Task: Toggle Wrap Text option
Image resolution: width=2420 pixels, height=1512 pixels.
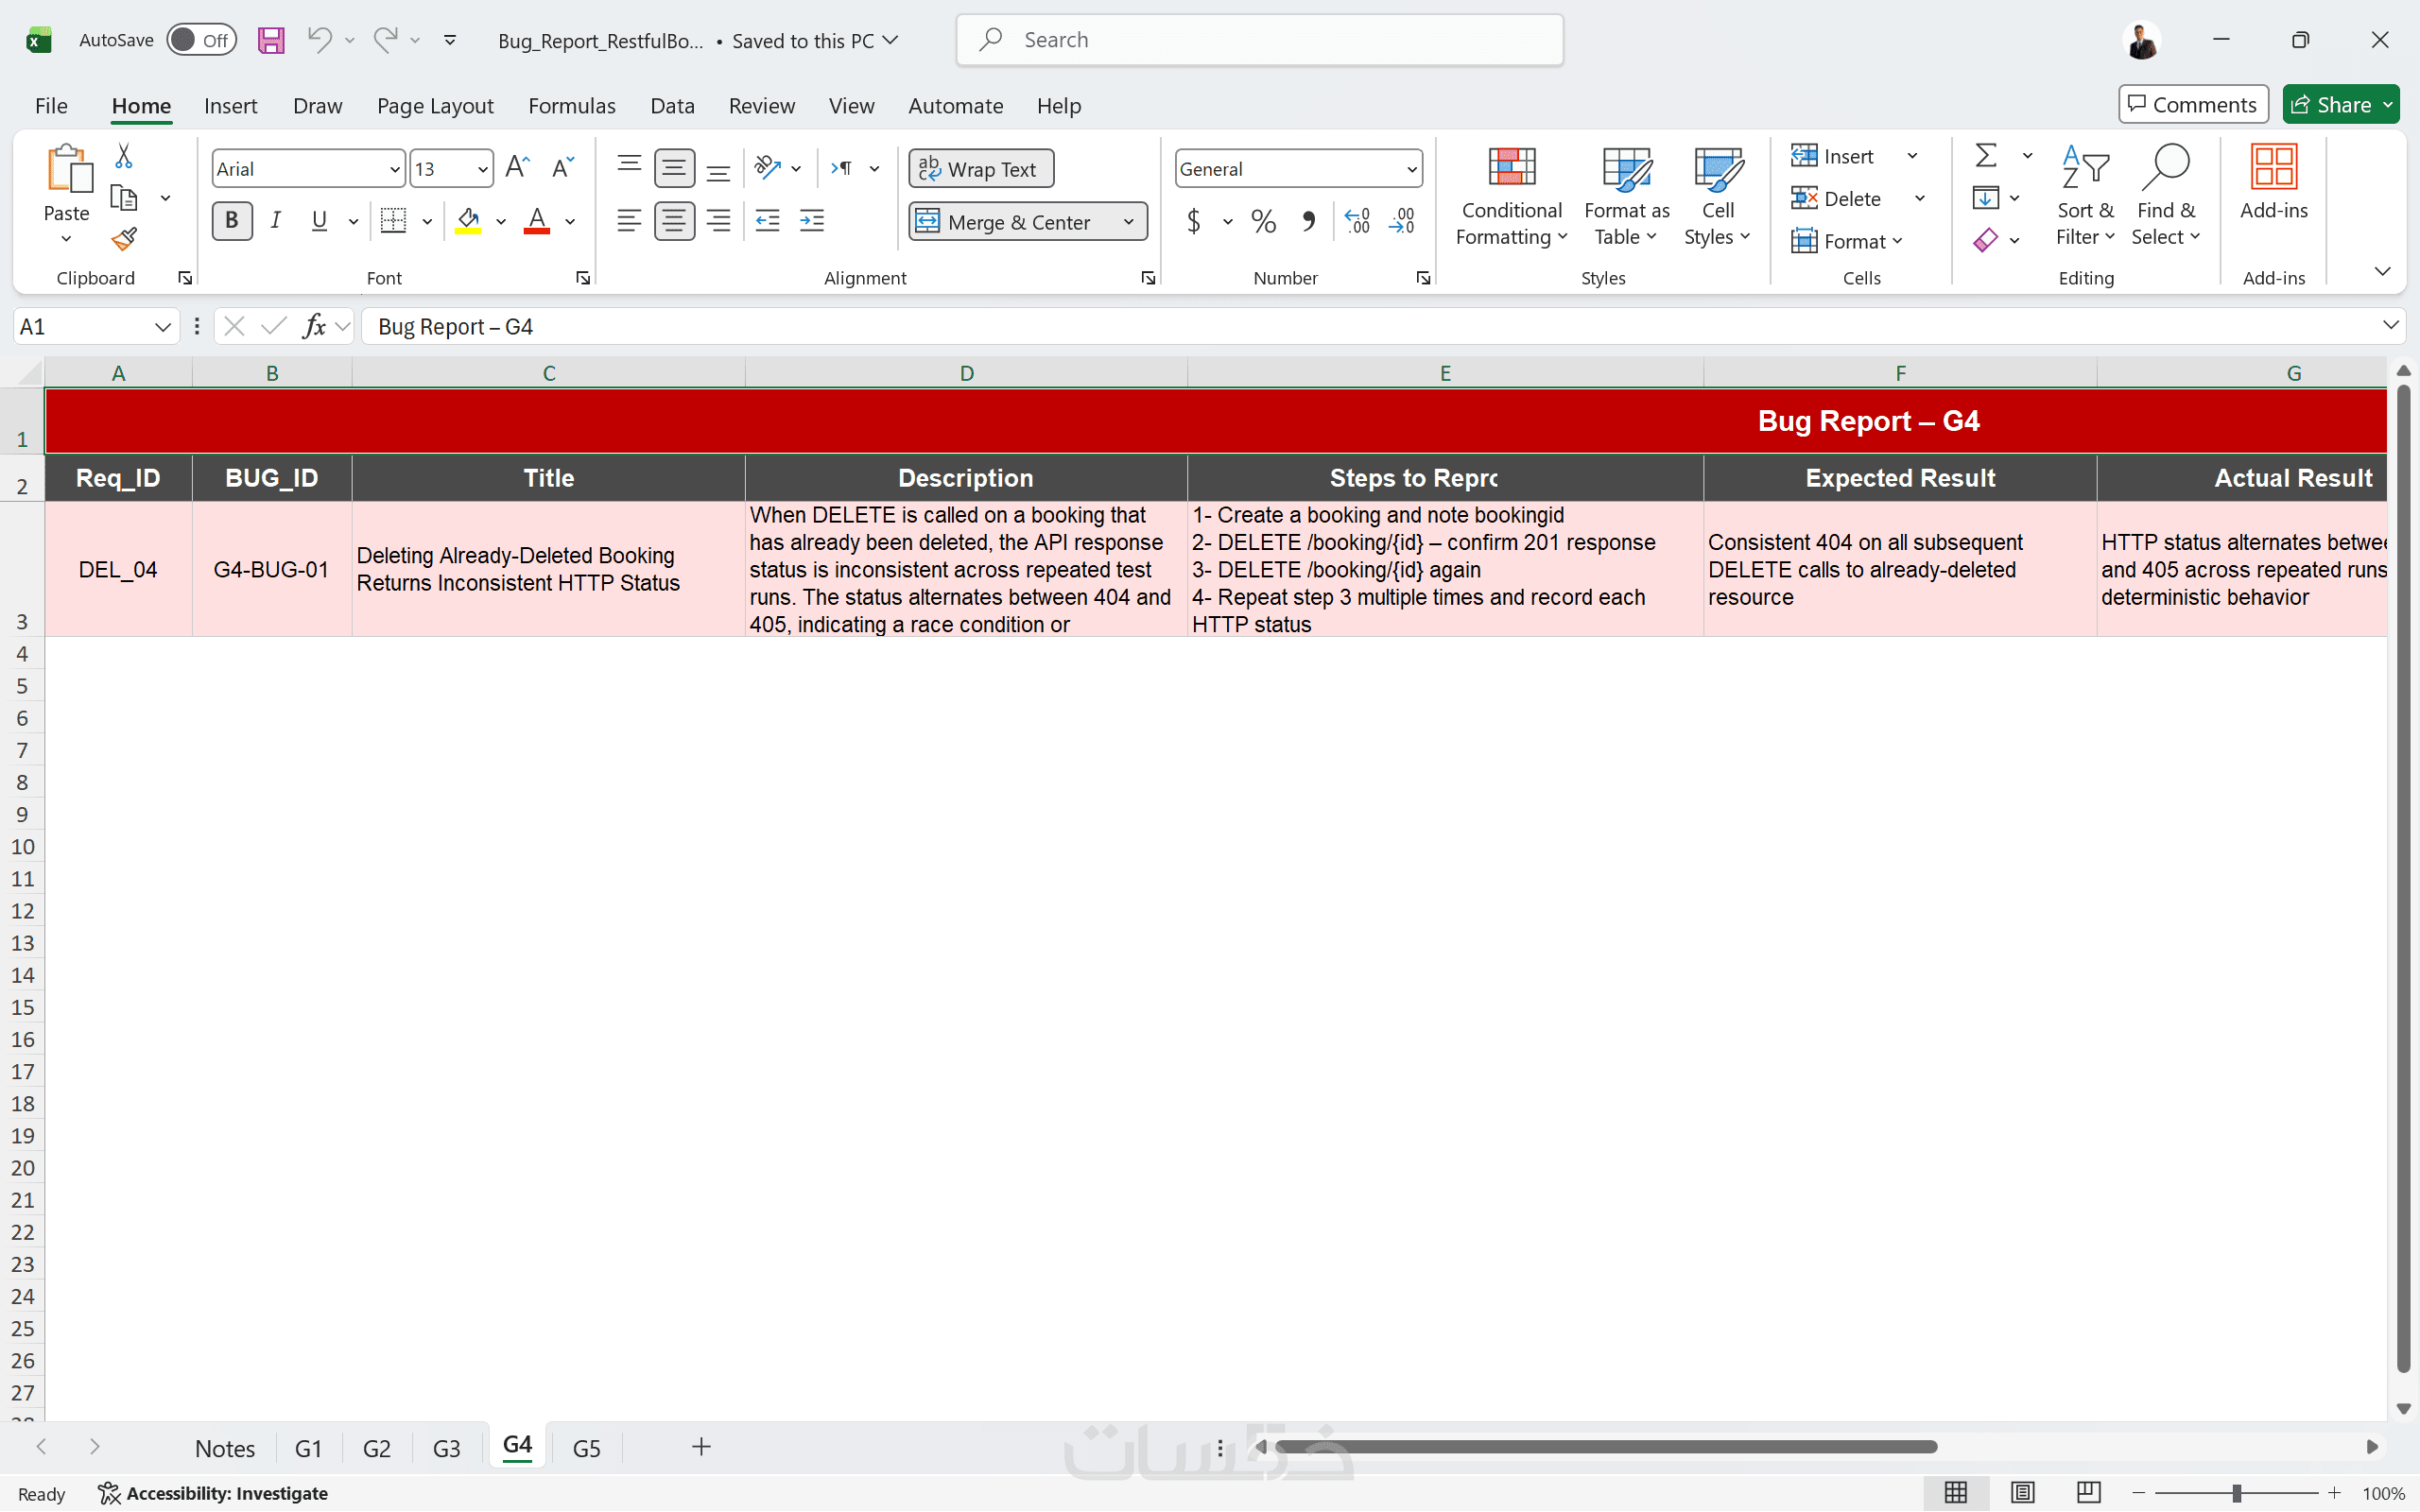Action: (x=980, y=169)
